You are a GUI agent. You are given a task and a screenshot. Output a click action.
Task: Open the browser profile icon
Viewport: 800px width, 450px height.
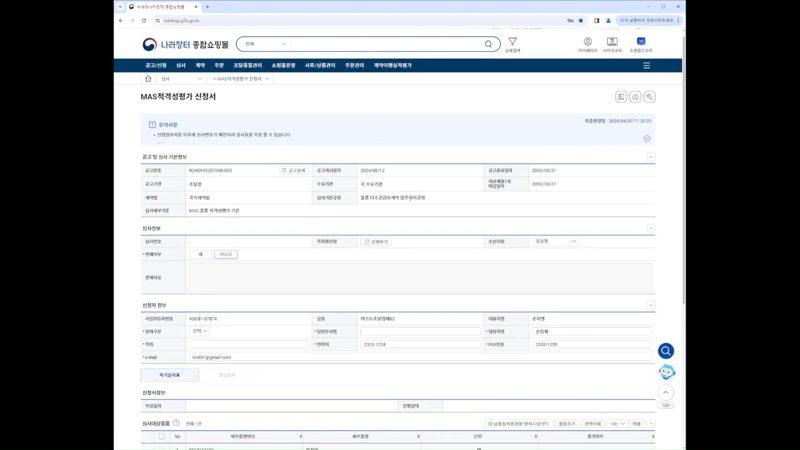click(608, 20)
